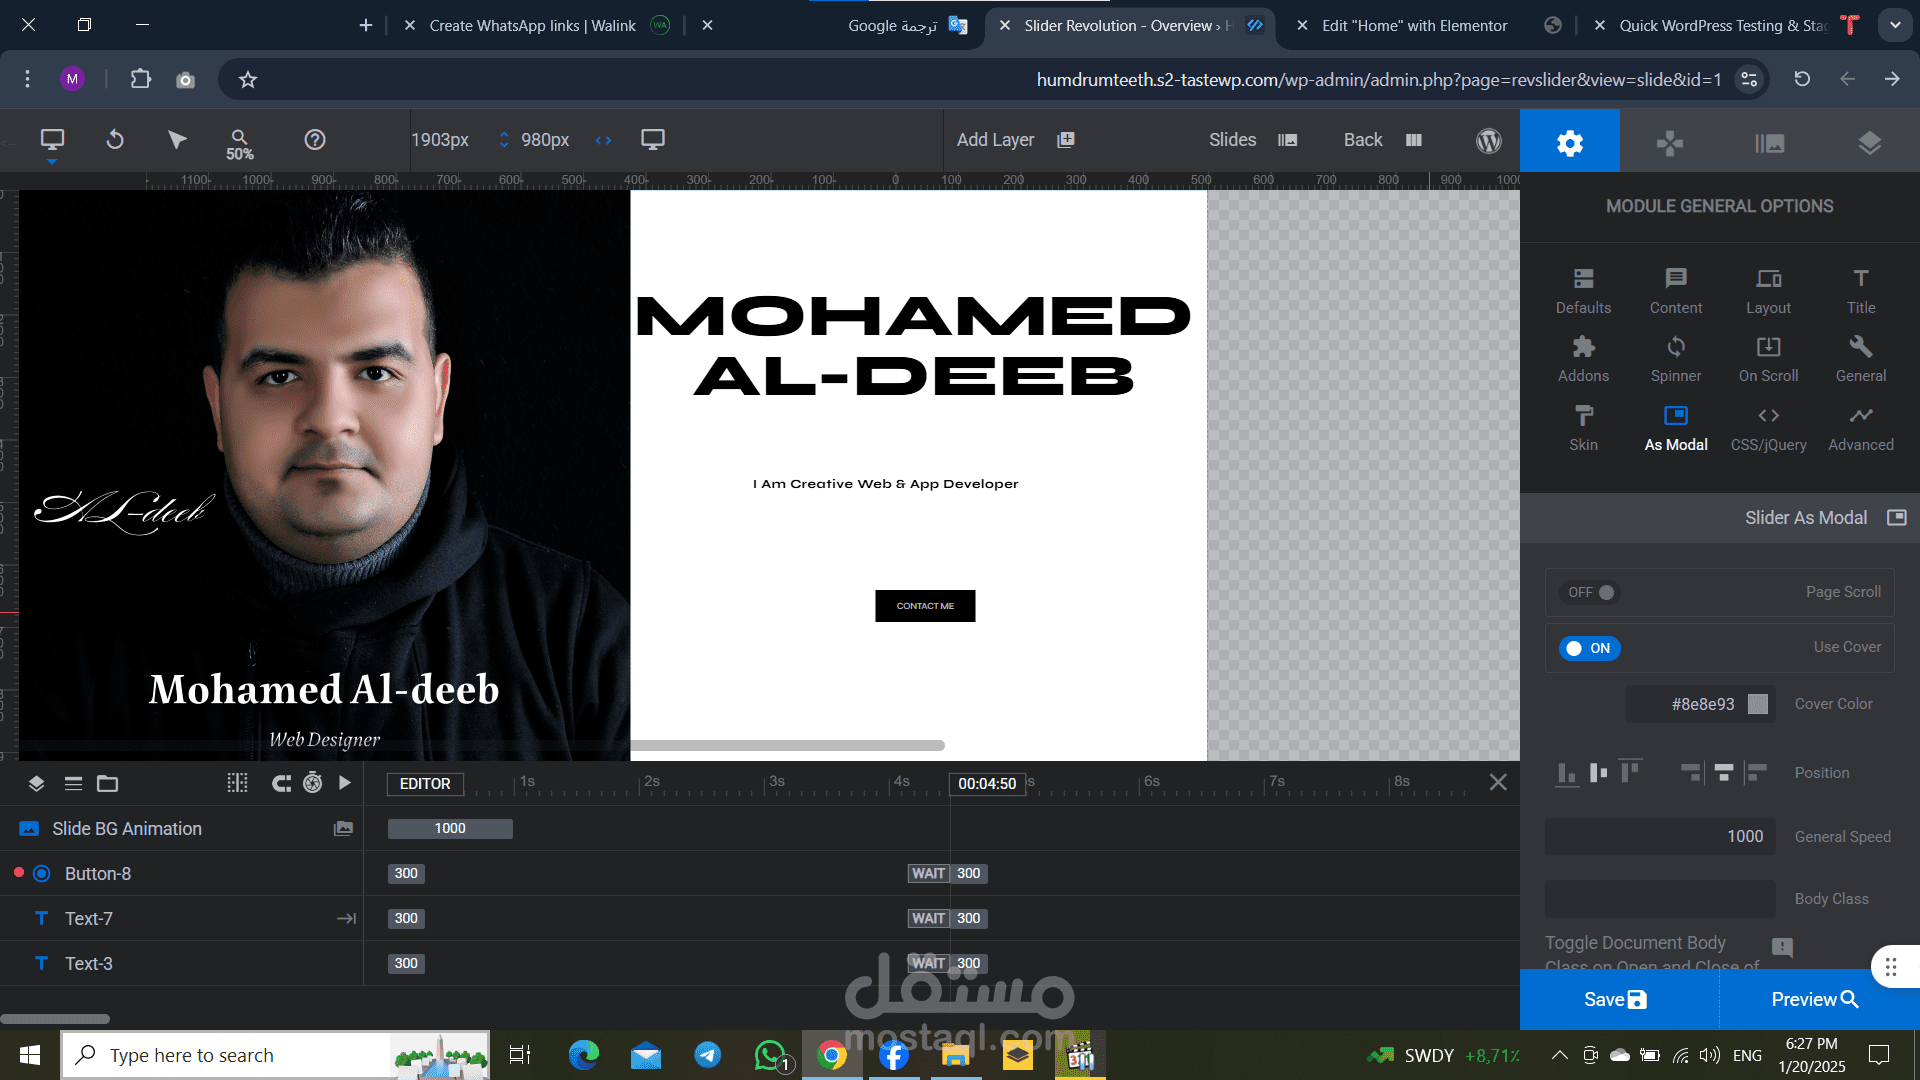
Task: Play the timeline animation
Action: (345, 783)
